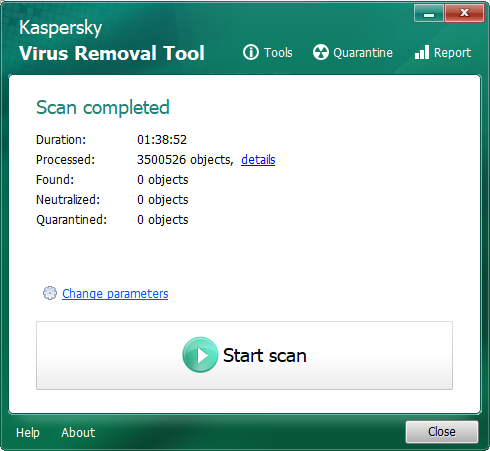Open the Quarantine section label

point(363,53)
